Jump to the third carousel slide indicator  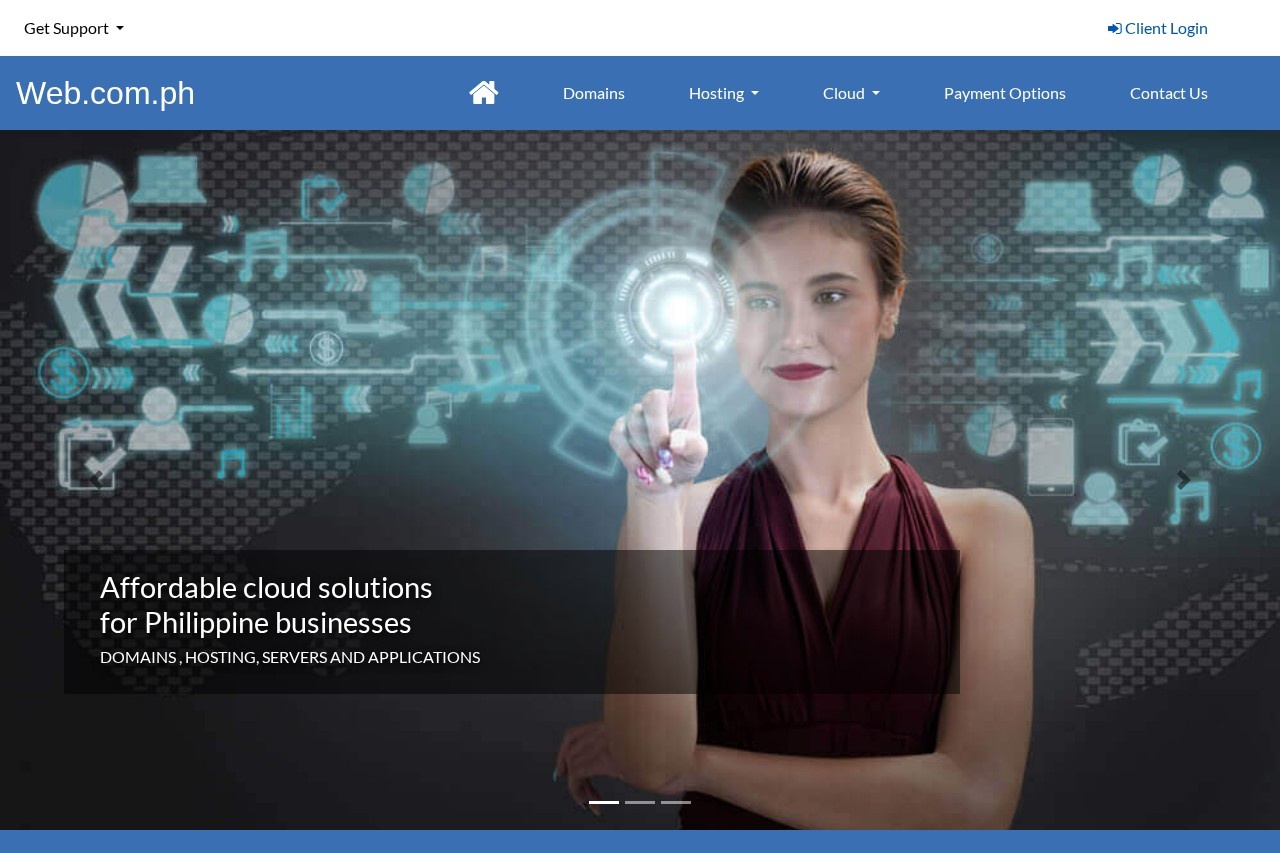tap(676, 802)
